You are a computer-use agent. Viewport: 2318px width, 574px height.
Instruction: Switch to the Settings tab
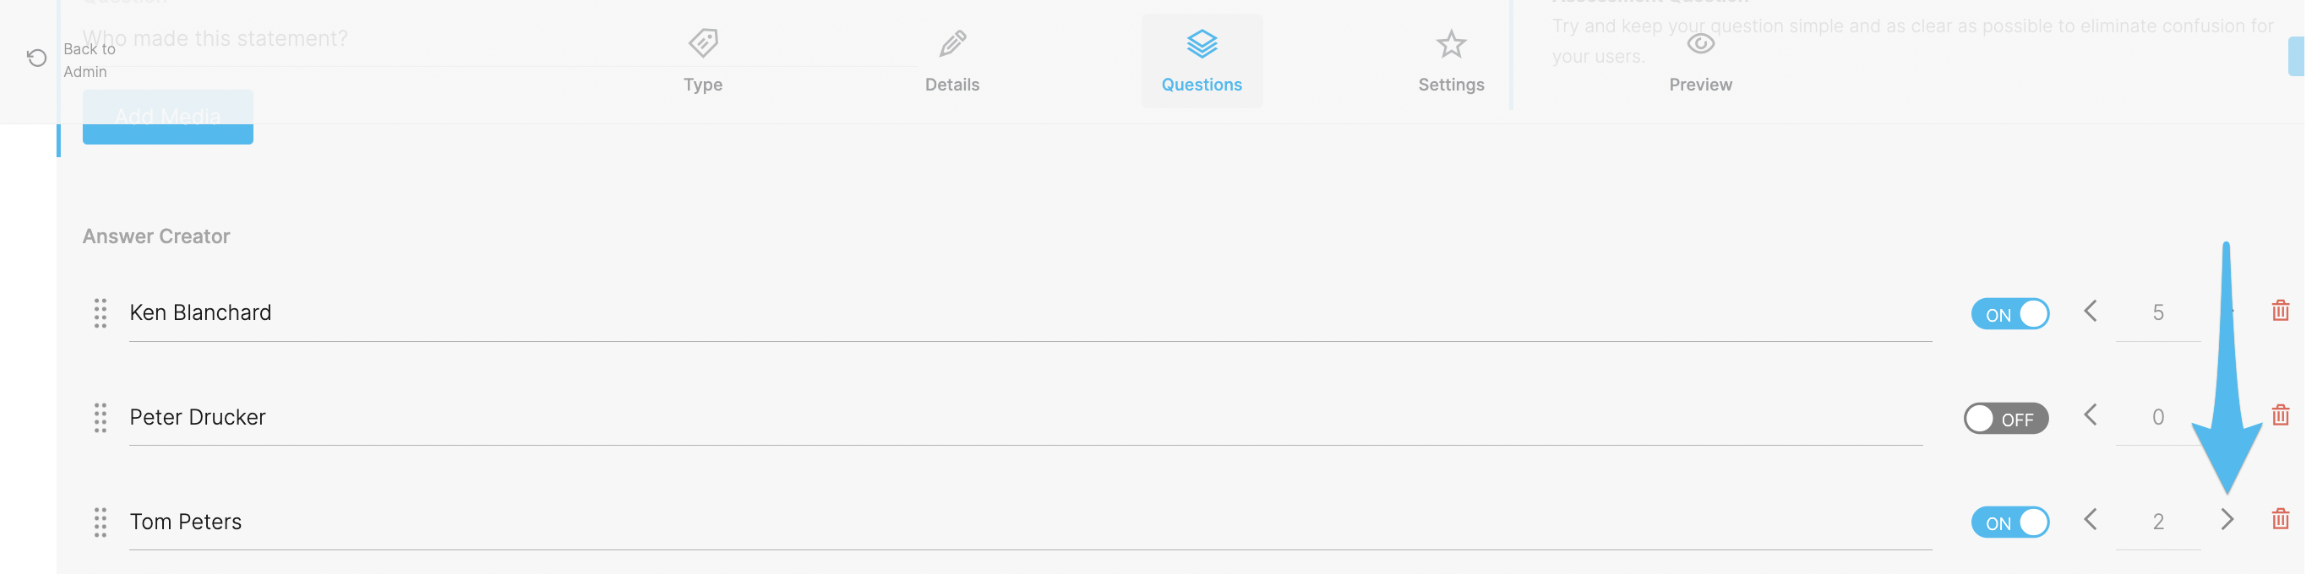[x=1451, y=61]
